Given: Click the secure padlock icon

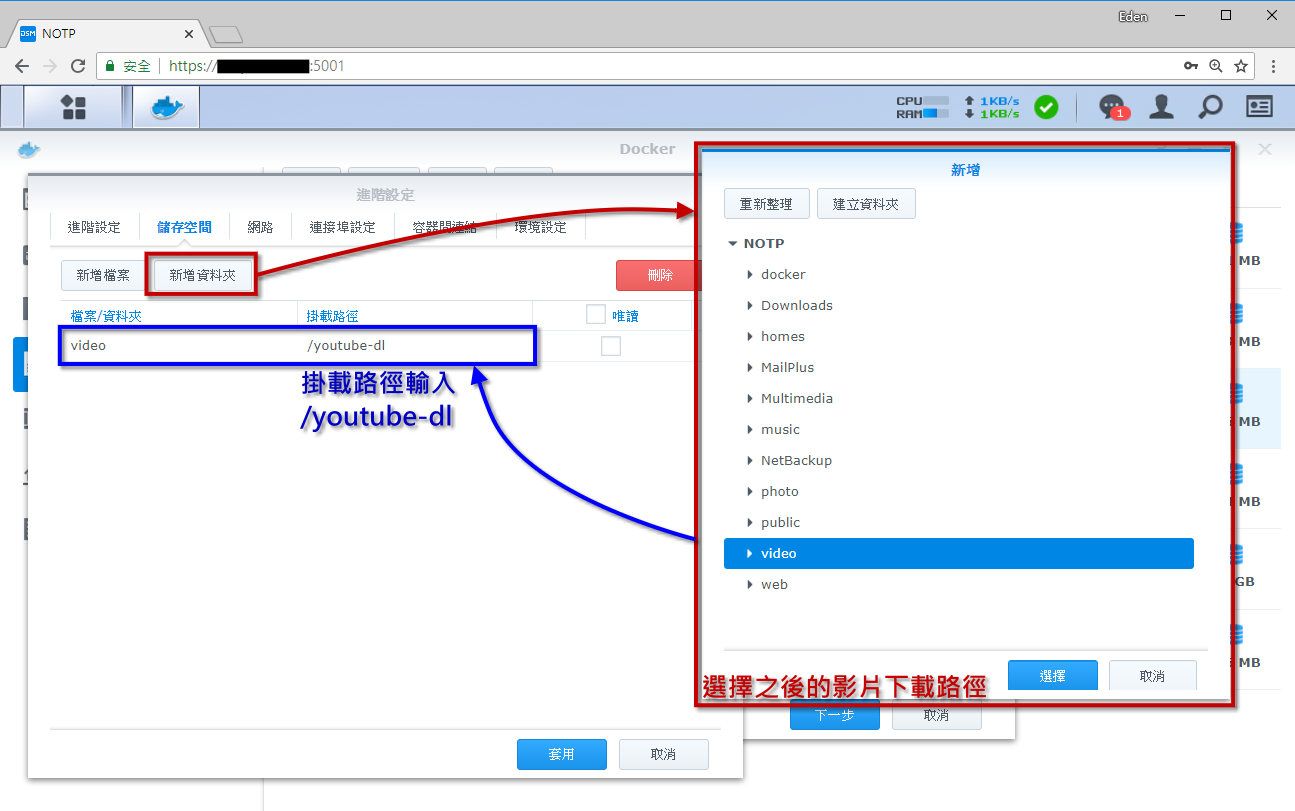Looking at the screenshot, I should pos(110,66).
